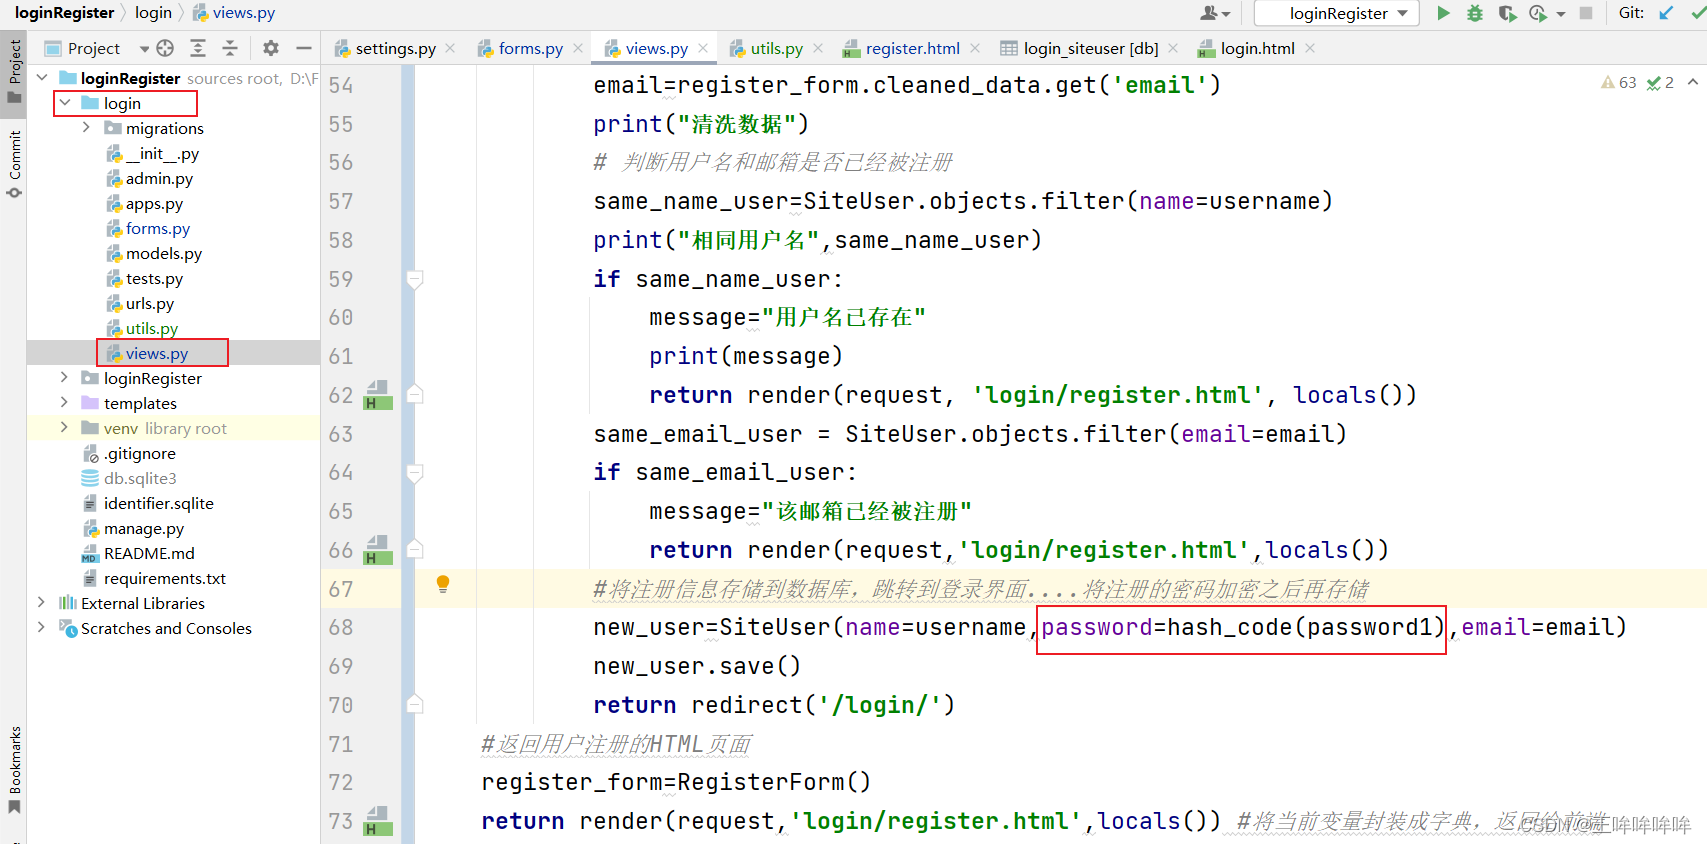The height and width of the screenshot is (844, 1707).
Task: Close the utils.py tab
Action: 818,48
